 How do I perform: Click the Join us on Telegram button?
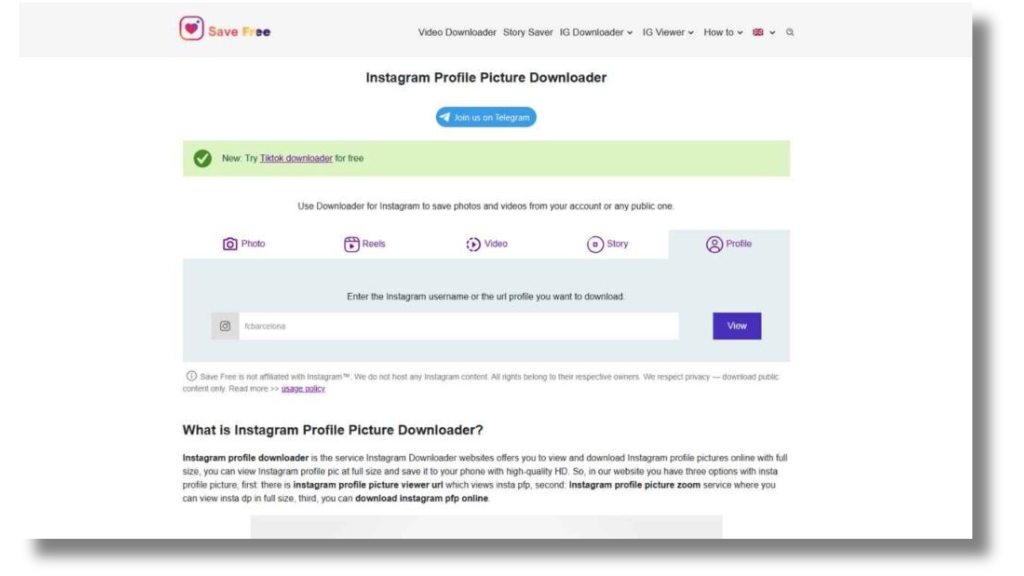[x=486, y=117]
